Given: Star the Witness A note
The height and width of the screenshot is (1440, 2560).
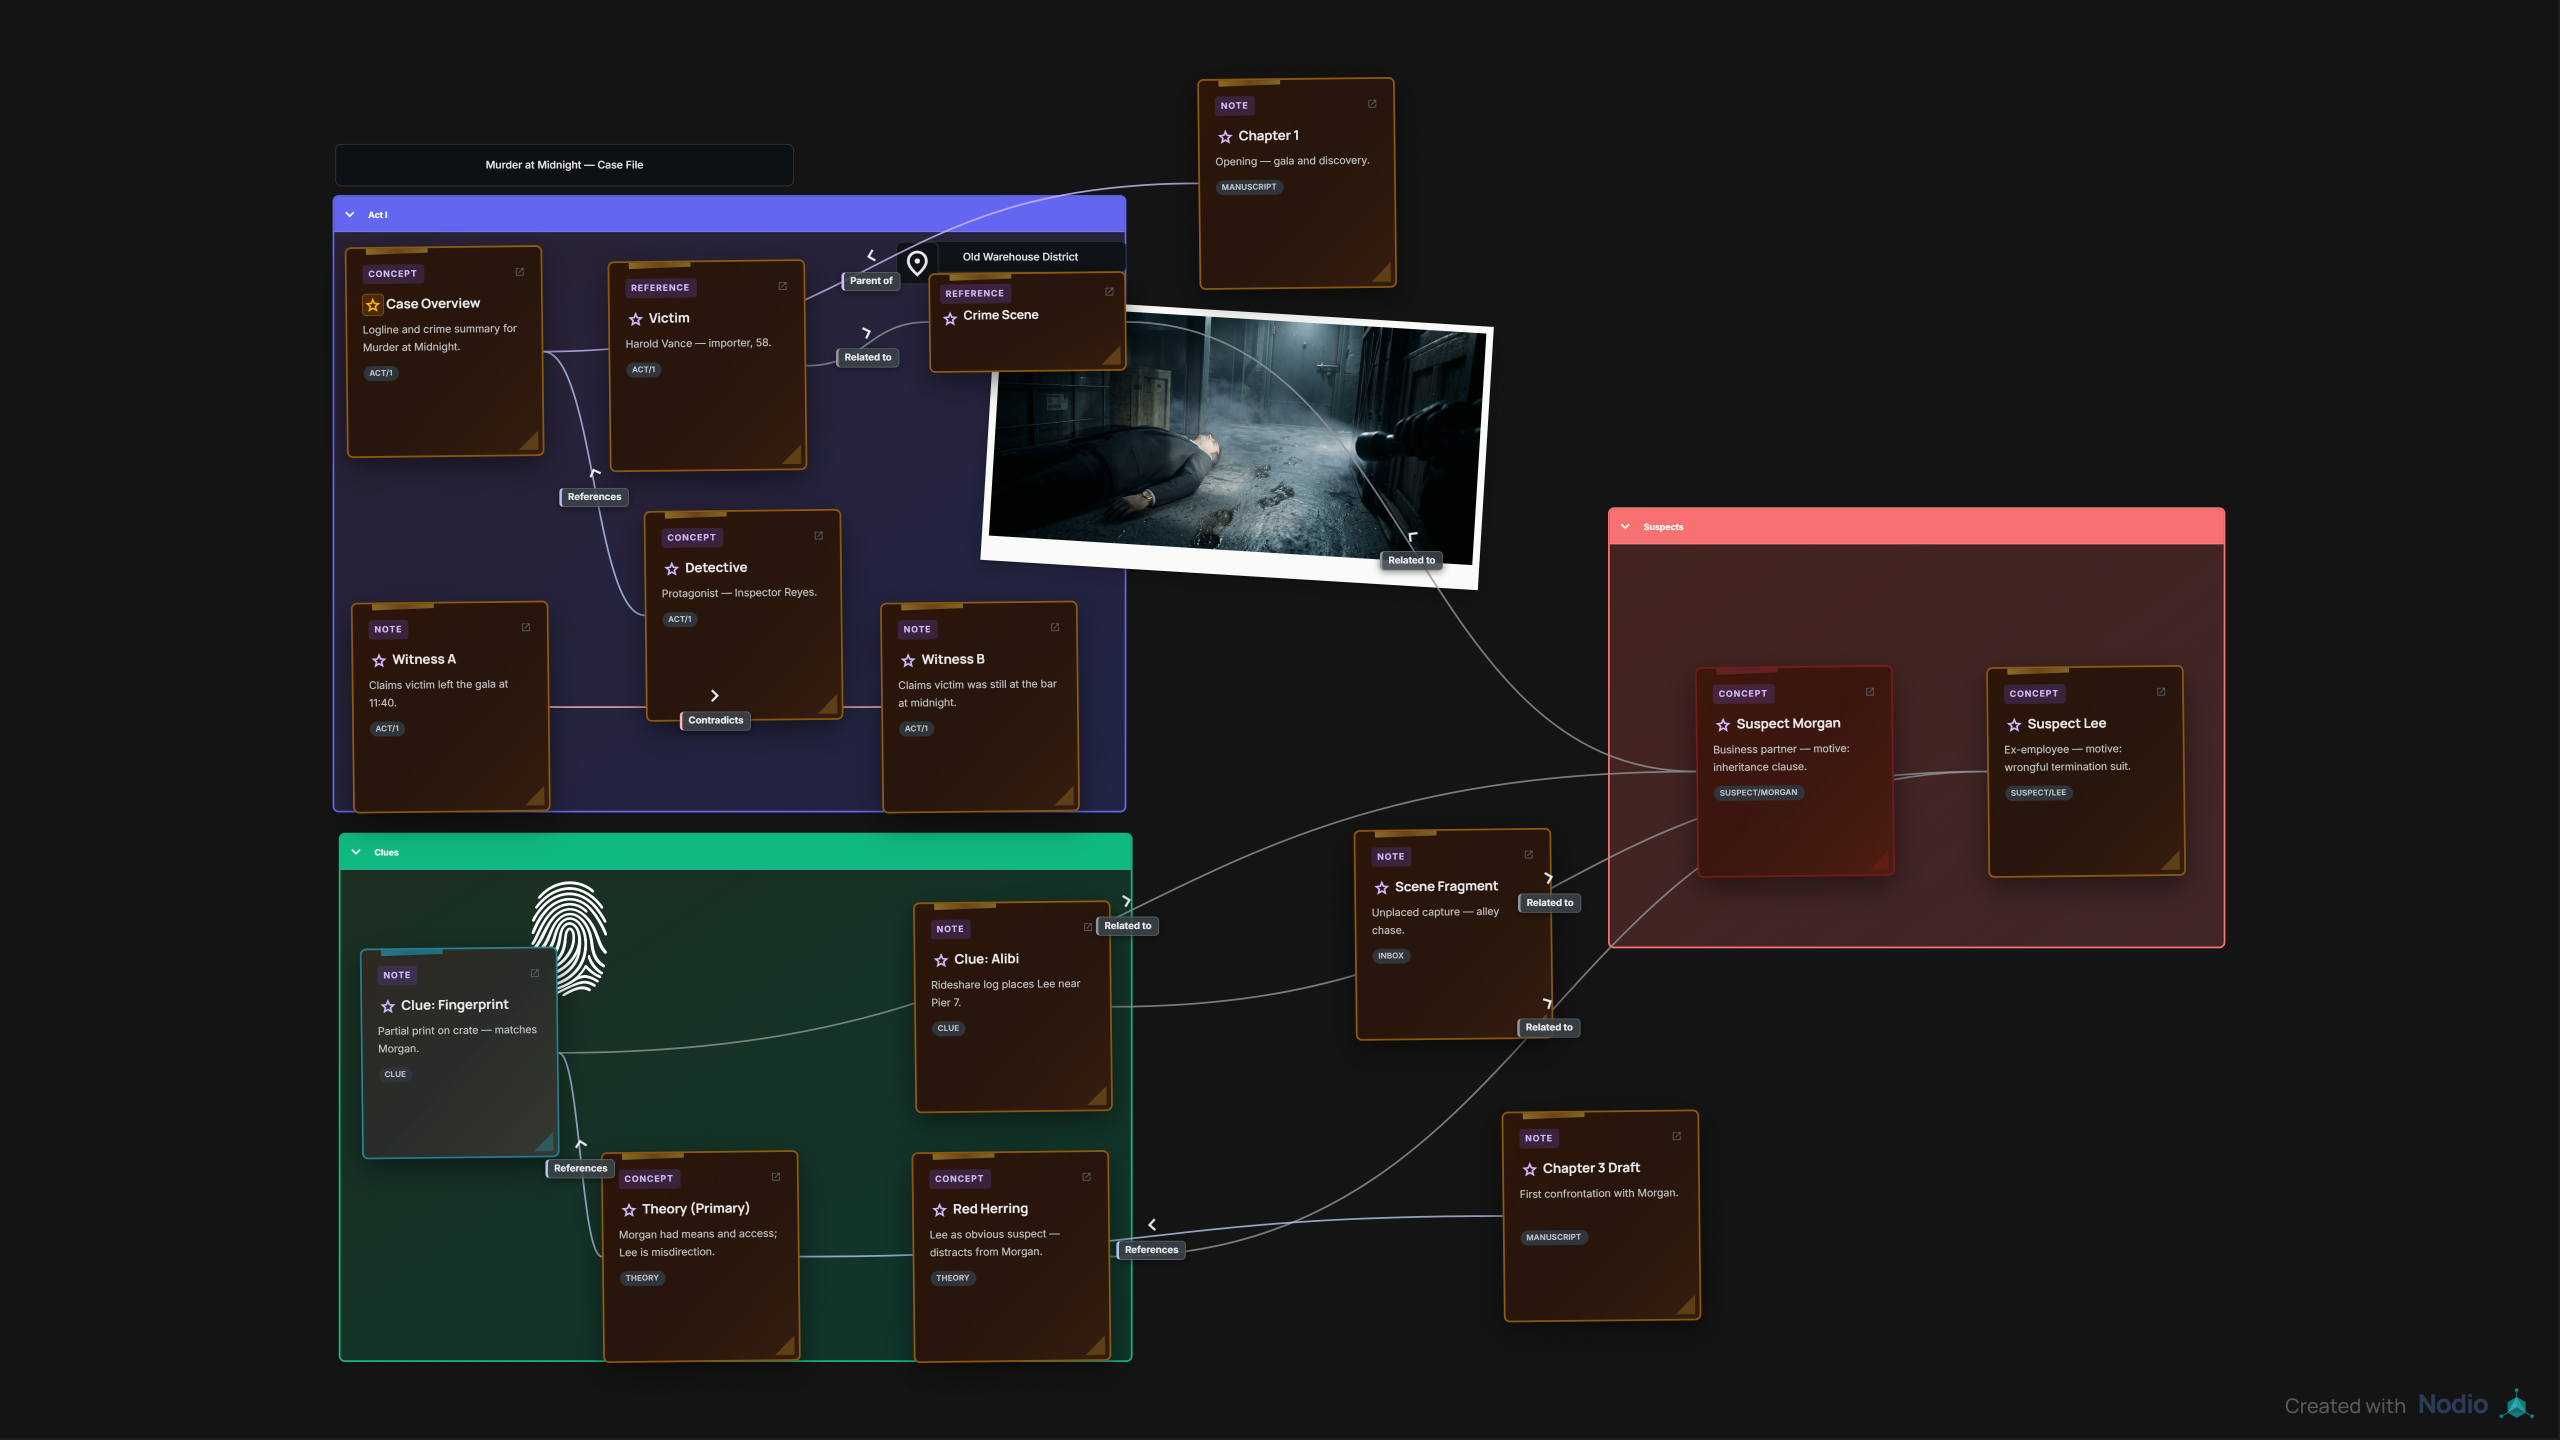Looking at the screenshot, I should pyautogui.click(x=379, y=661).
